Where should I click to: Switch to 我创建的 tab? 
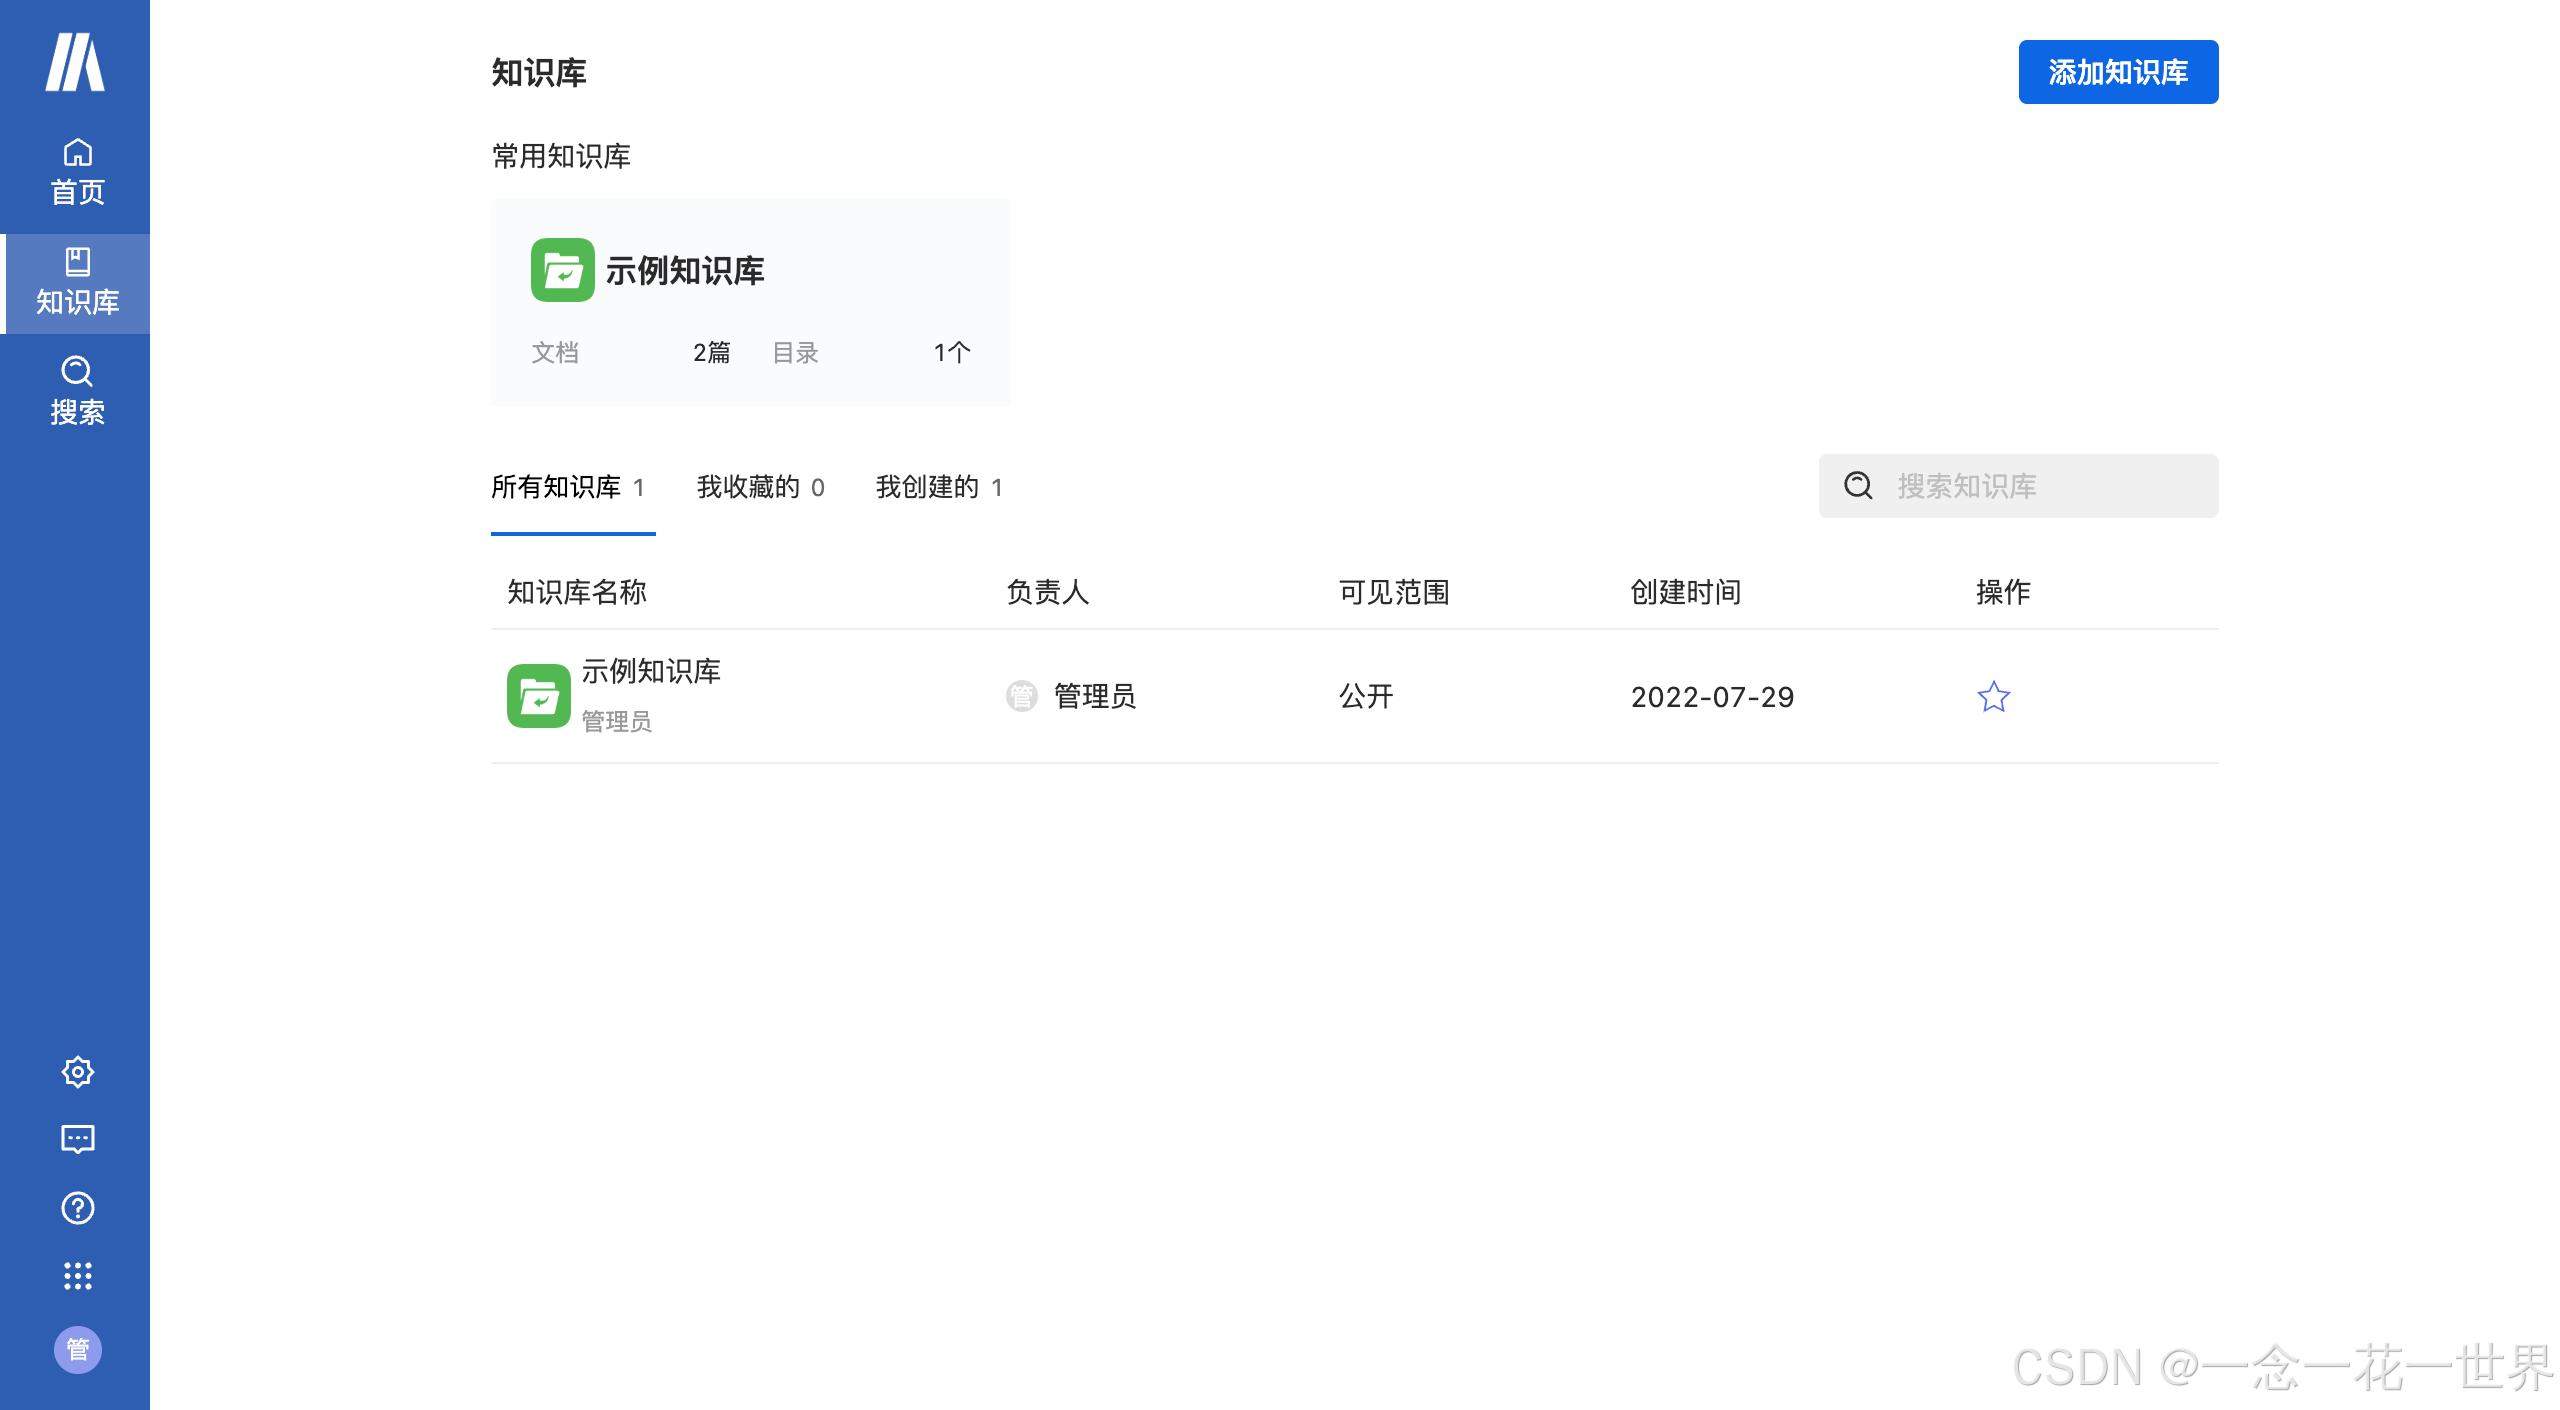tap(939, 487)
